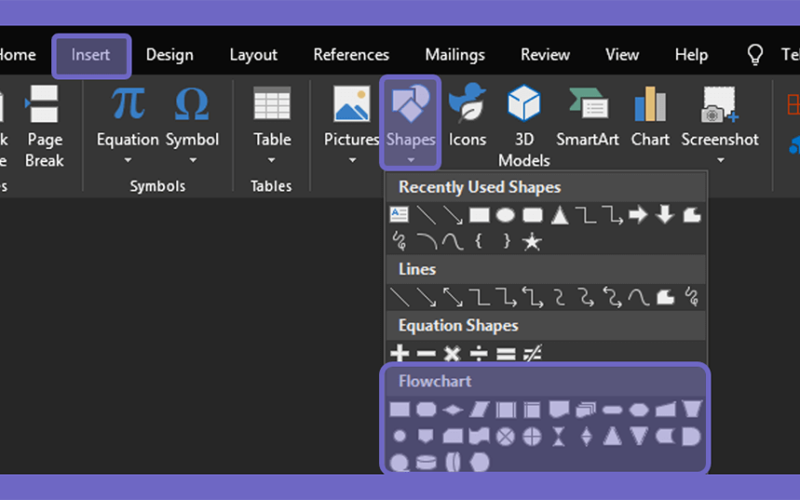The height and width of the screenshot is (500, 800).
Task: Expand the Pictures dropdown arrow
Action: click(x=352, y=160)
